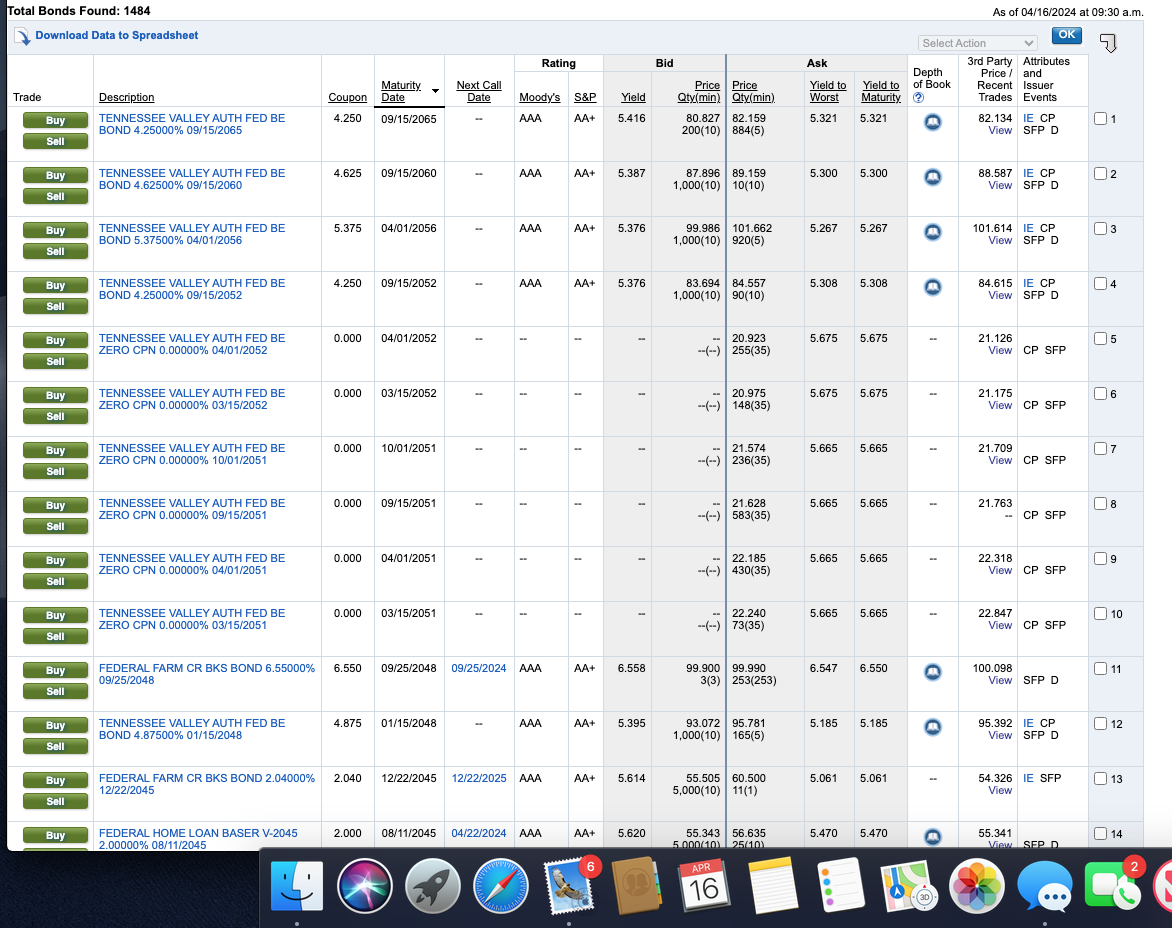The height and width of the screenshot is (928, 1172).
Task: Click the arrow icon next to OK
Action: pyautogui.click(x=1107, y=43)
